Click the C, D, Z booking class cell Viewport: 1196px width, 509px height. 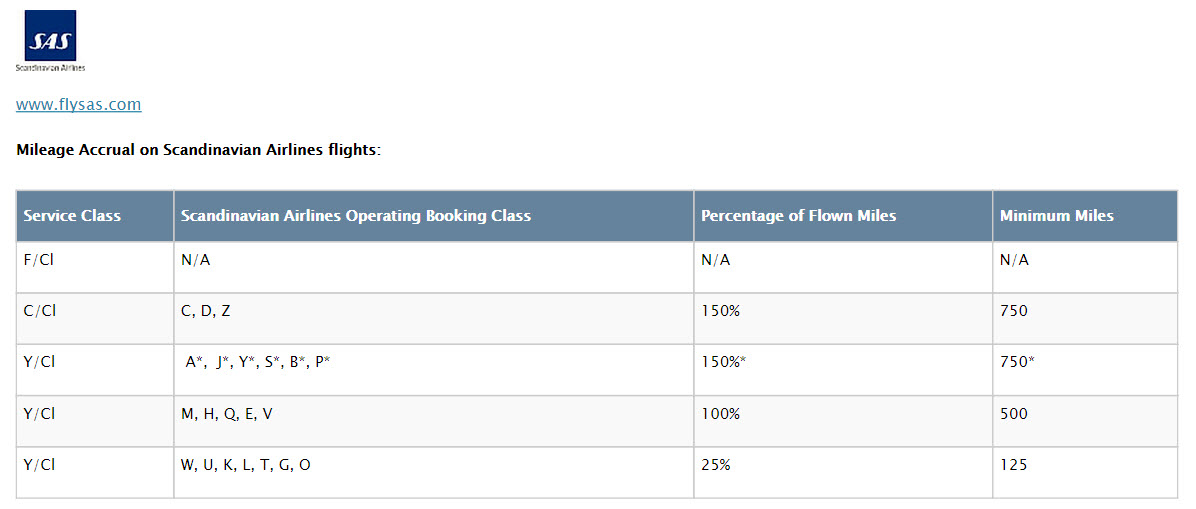(206, 311)
